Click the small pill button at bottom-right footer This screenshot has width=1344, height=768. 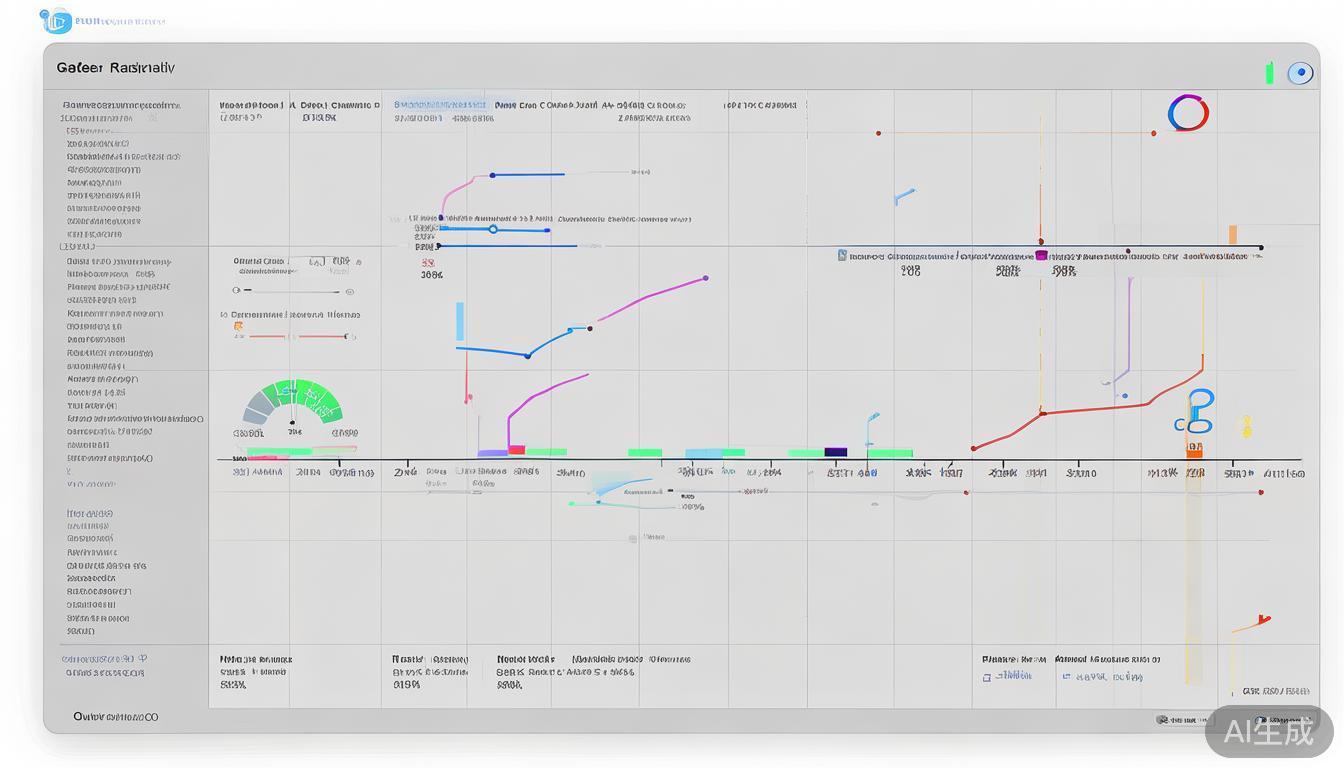1180,720
